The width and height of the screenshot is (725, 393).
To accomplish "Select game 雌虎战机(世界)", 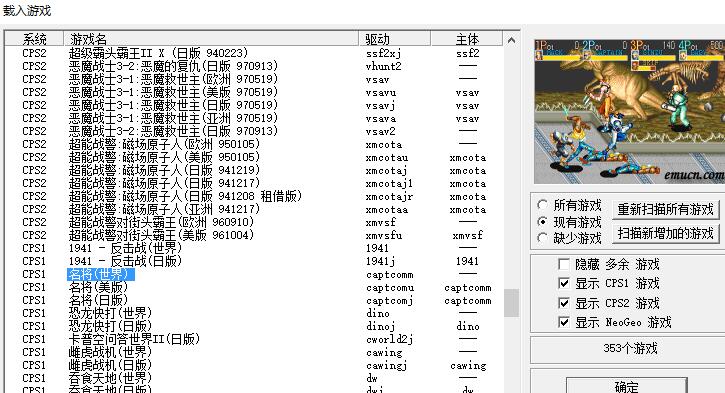I will (110, 352).
